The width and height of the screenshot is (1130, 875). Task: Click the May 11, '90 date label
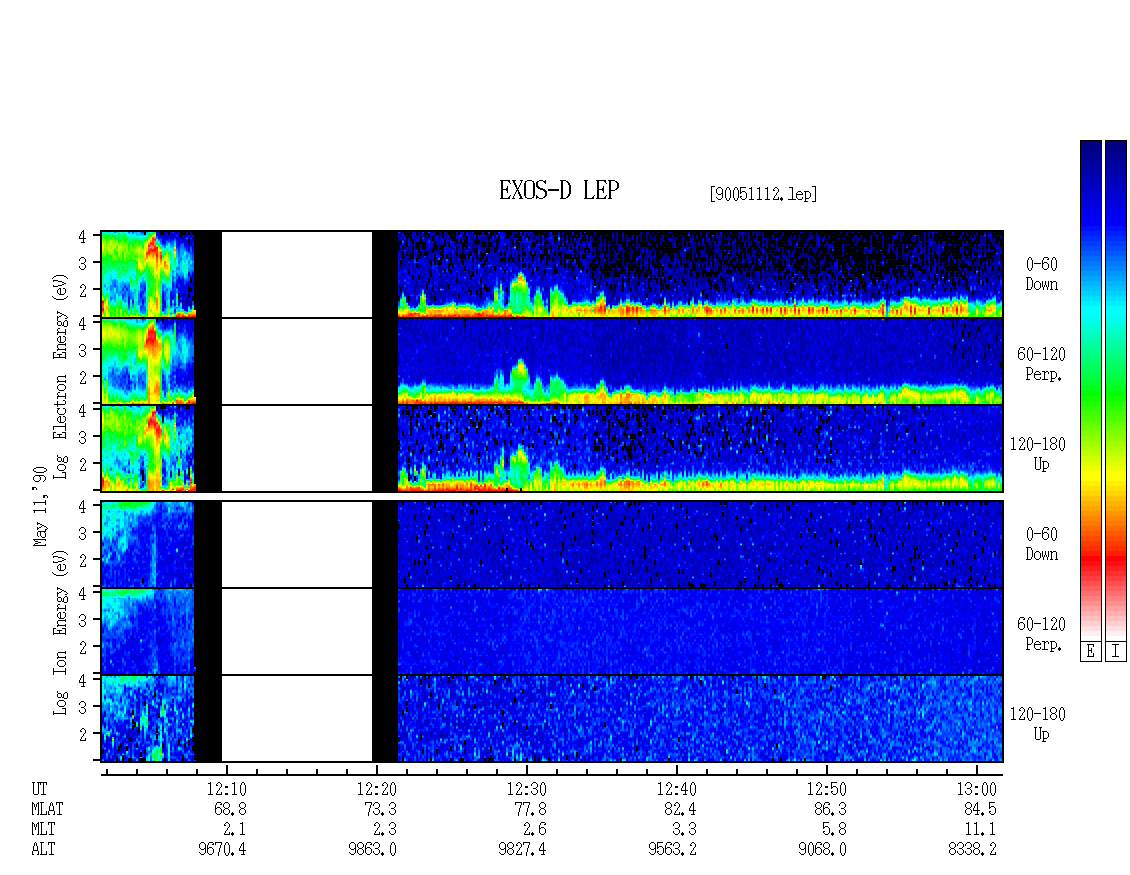pyautogui.click(x=40, y=507)
